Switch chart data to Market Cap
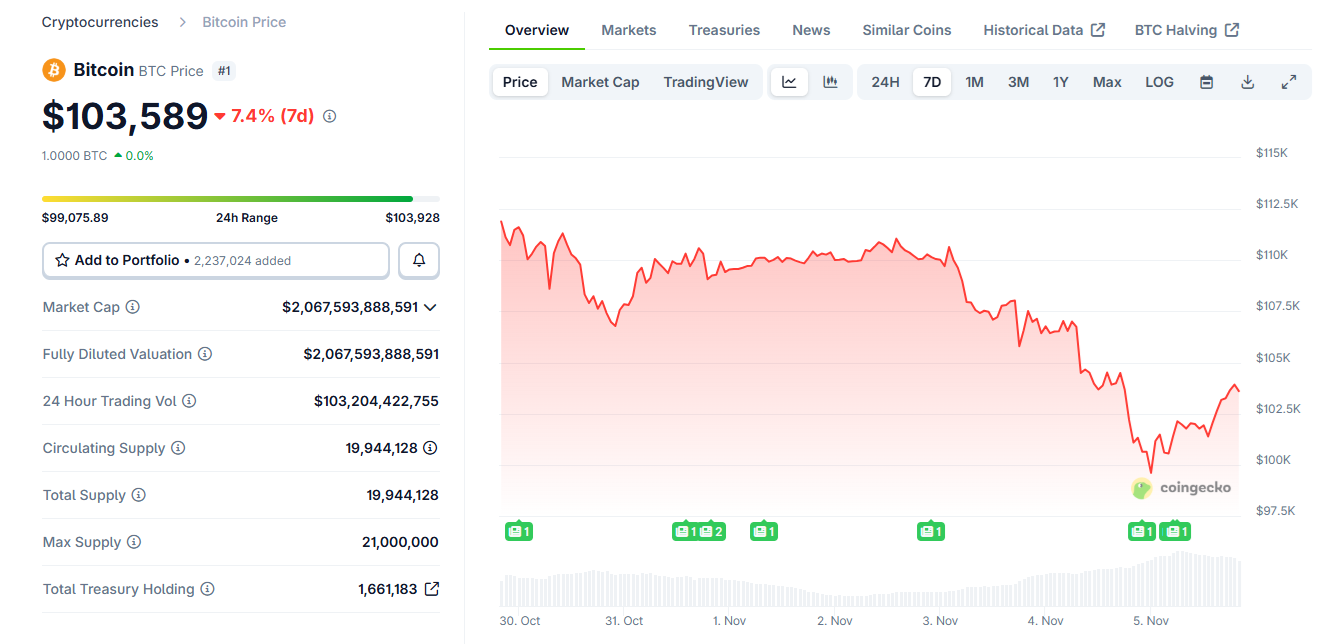The image size is (1341, 644). coord(600,81)
